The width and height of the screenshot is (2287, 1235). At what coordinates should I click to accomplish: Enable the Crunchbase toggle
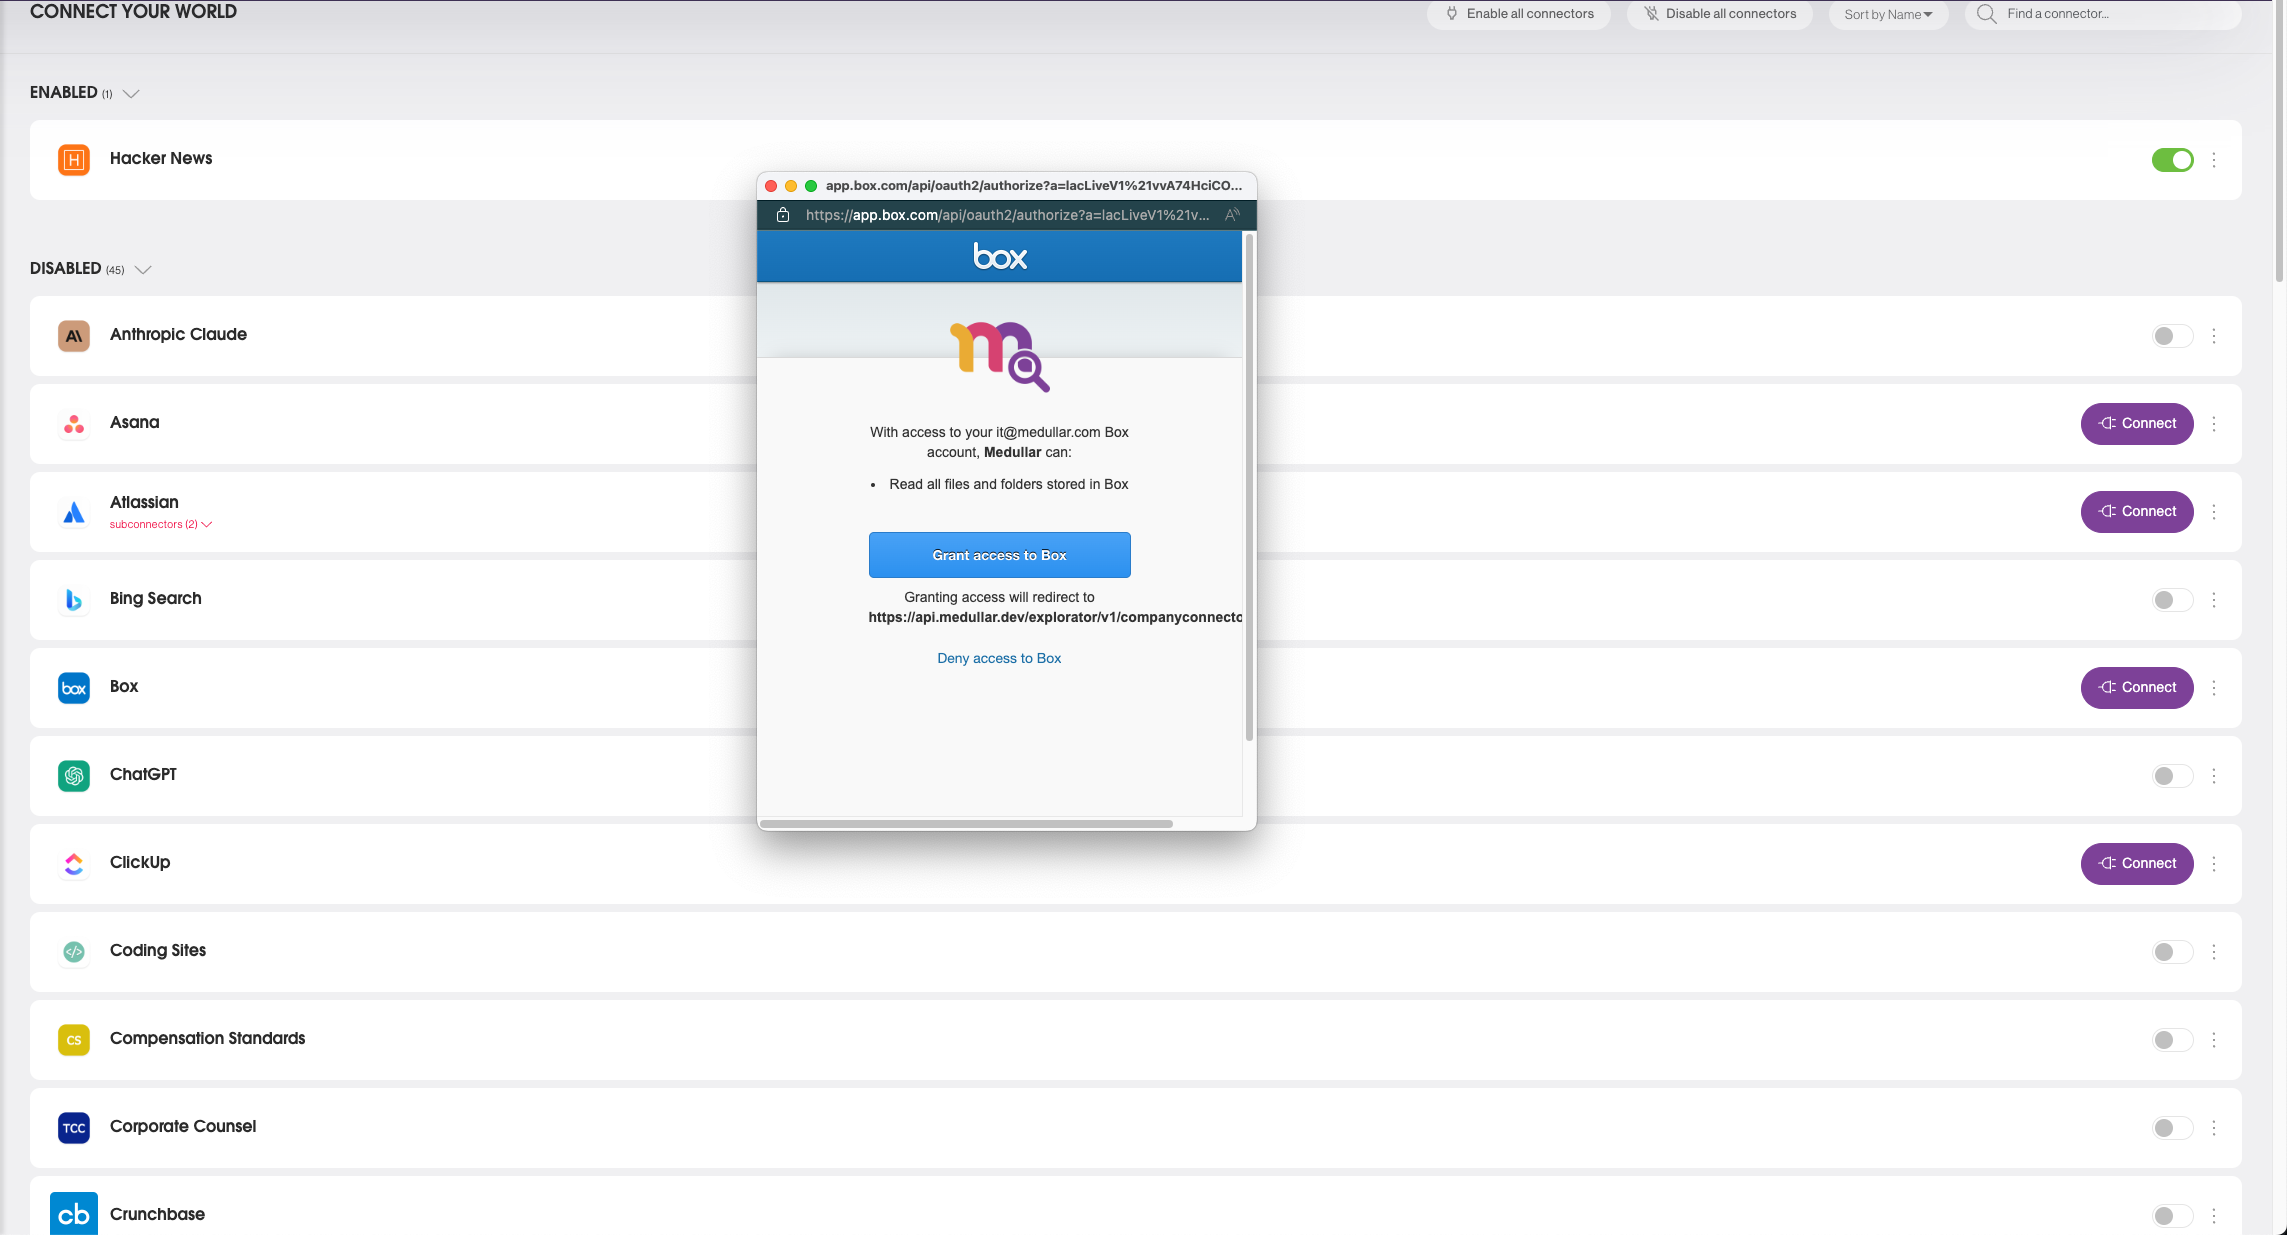click(x=2172, y=1216)
